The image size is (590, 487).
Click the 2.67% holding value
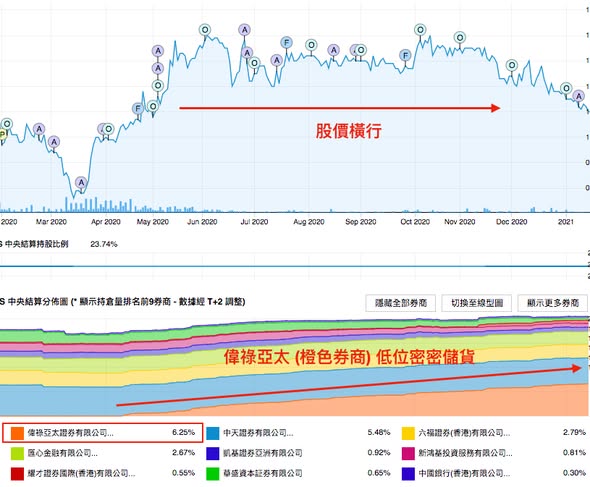point(184,452)
